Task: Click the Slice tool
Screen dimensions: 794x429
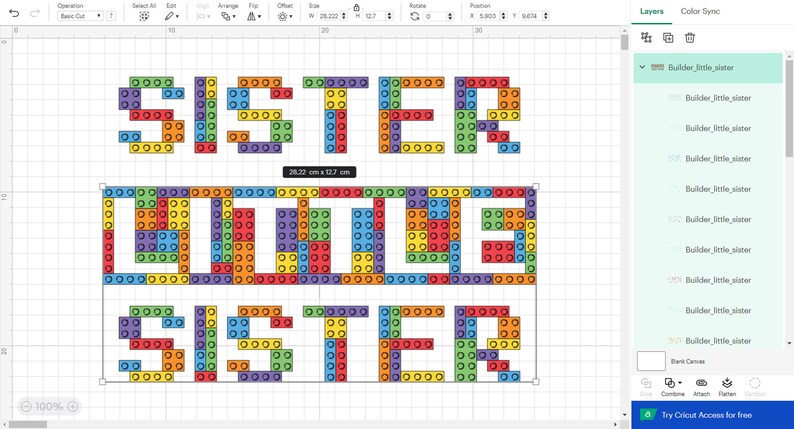Action: point(646,387)
